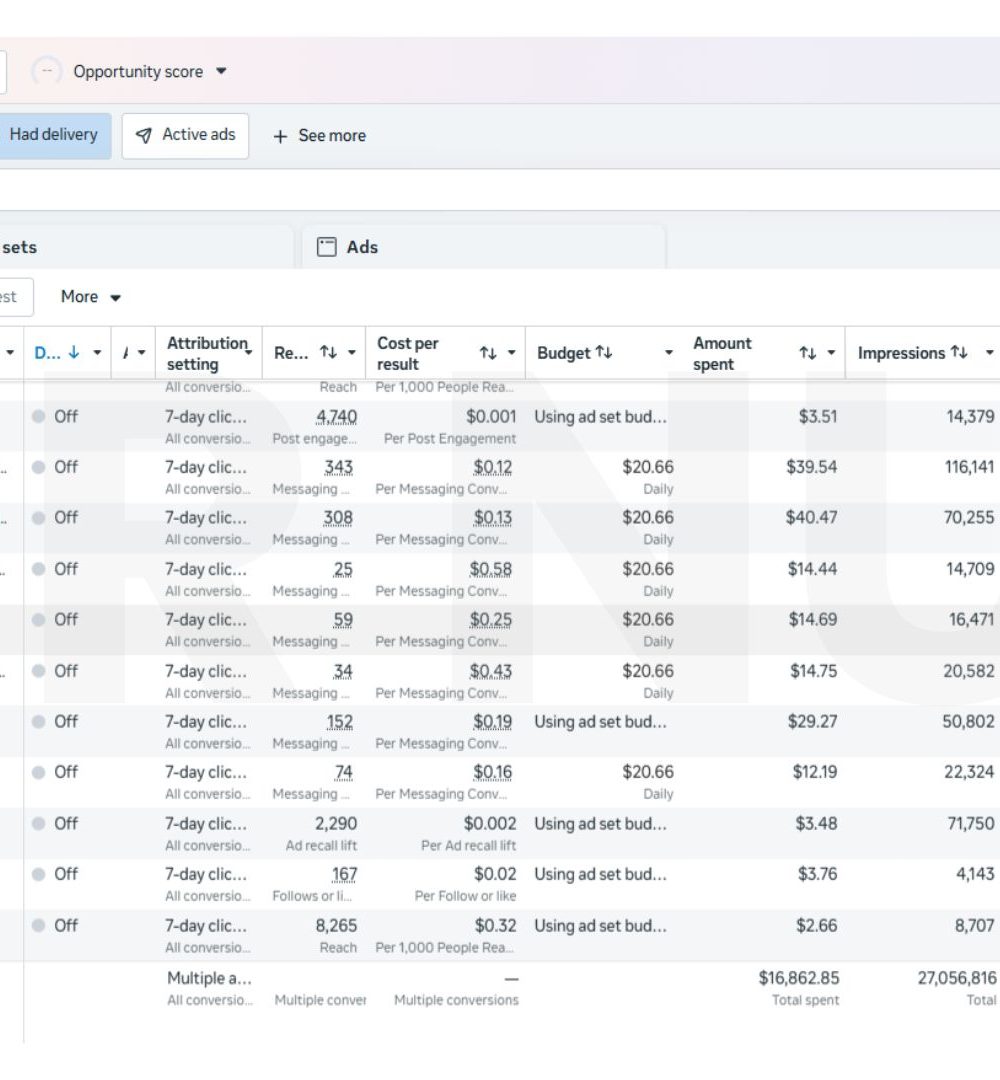Click the paper plane icon on Active ads
This screenshot has width=1000, height=1080.
point(143,136)
